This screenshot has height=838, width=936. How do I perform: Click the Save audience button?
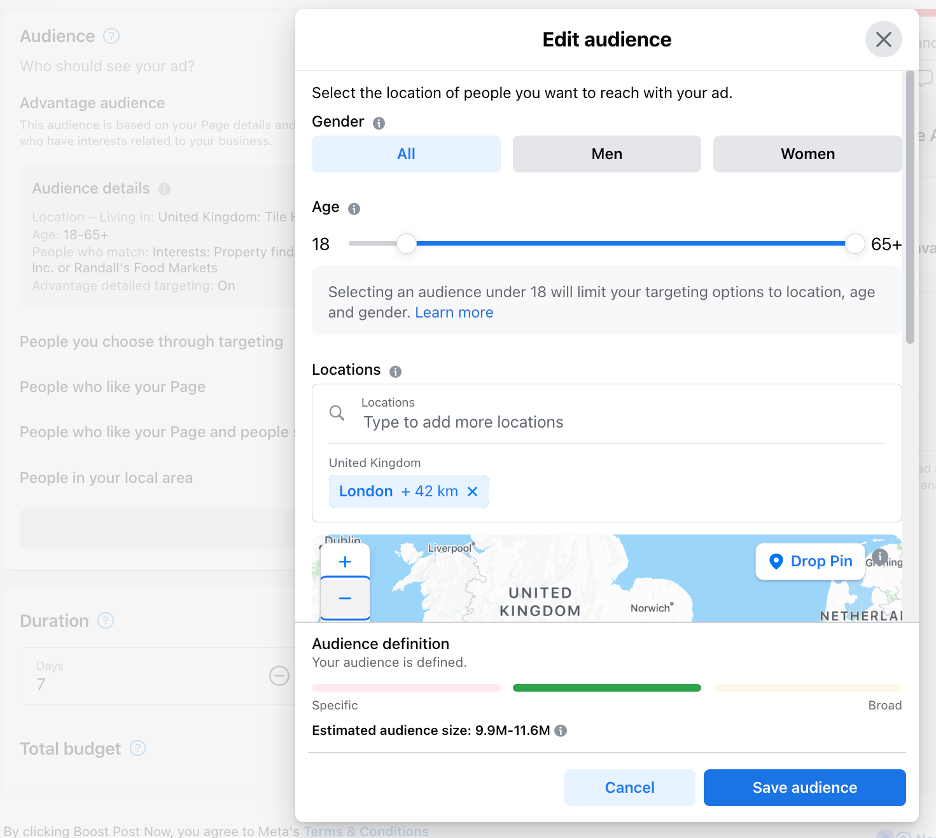tap(804, 787)
